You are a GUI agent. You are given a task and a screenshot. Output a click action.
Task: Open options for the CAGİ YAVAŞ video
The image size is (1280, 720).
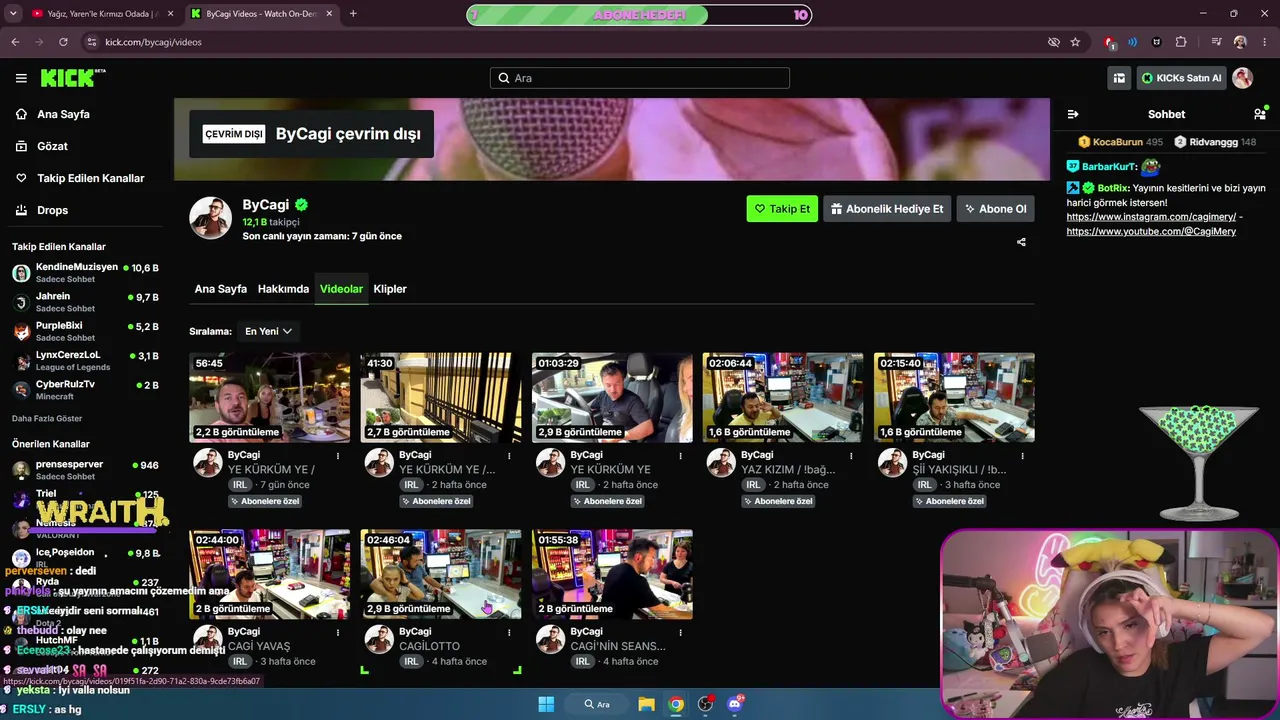pyautogui.click(x=338, y=632)
